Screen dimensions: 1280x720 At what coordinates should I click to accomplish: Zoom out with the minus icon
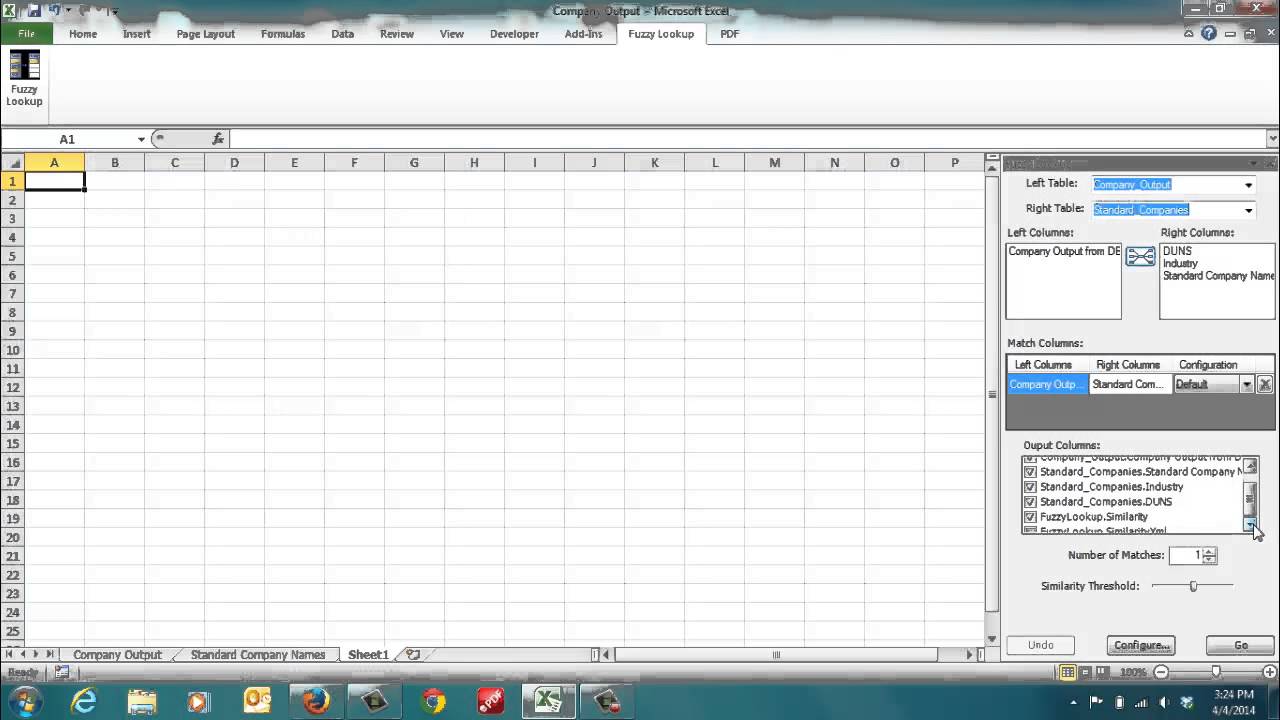(x=1160, y=673)
